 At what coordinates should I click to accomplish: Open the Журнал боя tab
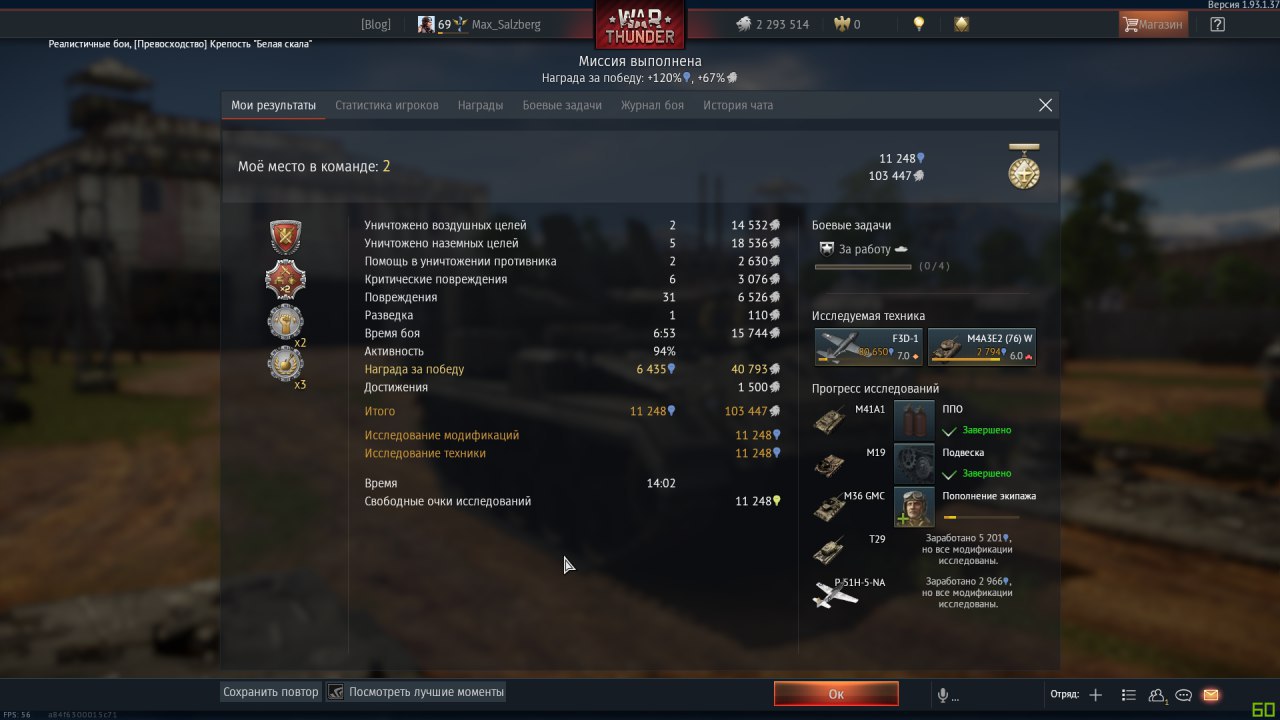point(652,105)
